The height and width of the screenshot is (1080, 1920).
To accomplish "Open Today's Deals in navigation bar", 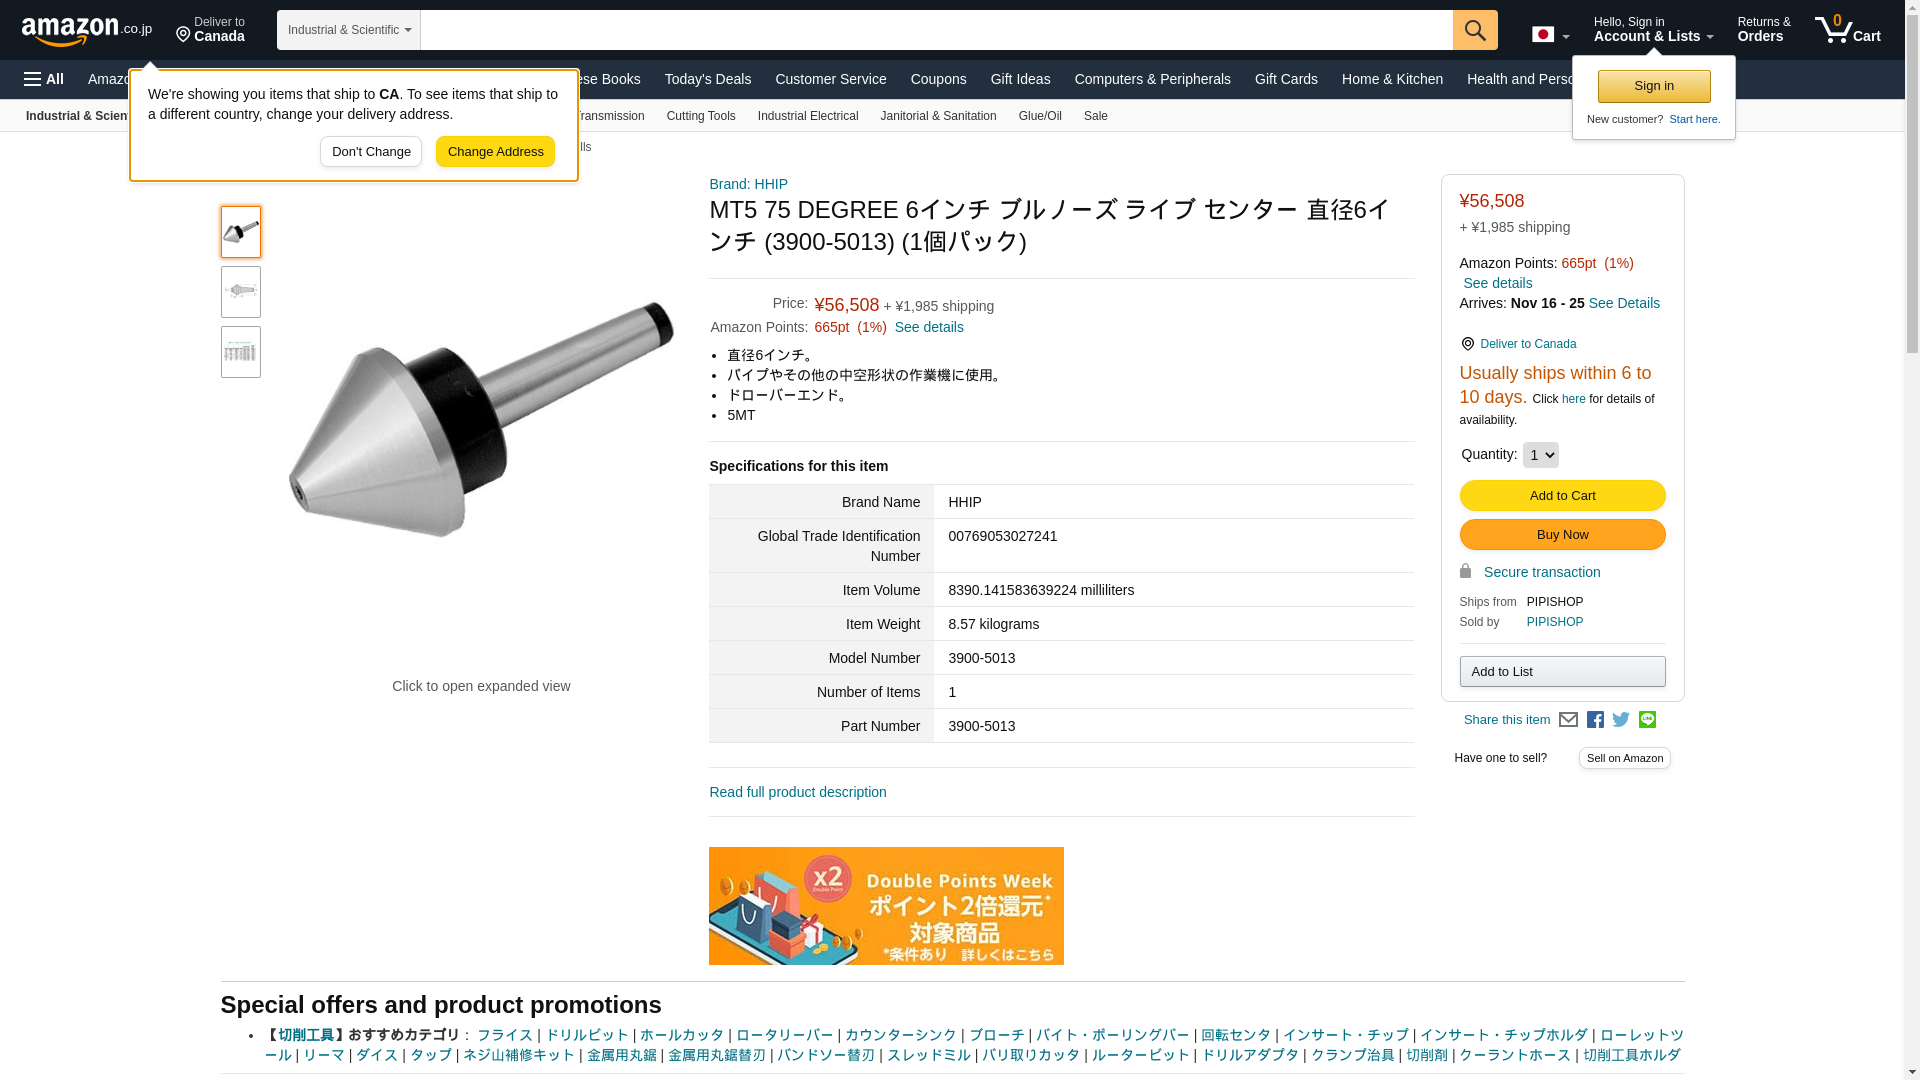I will (x=708, y=79).
